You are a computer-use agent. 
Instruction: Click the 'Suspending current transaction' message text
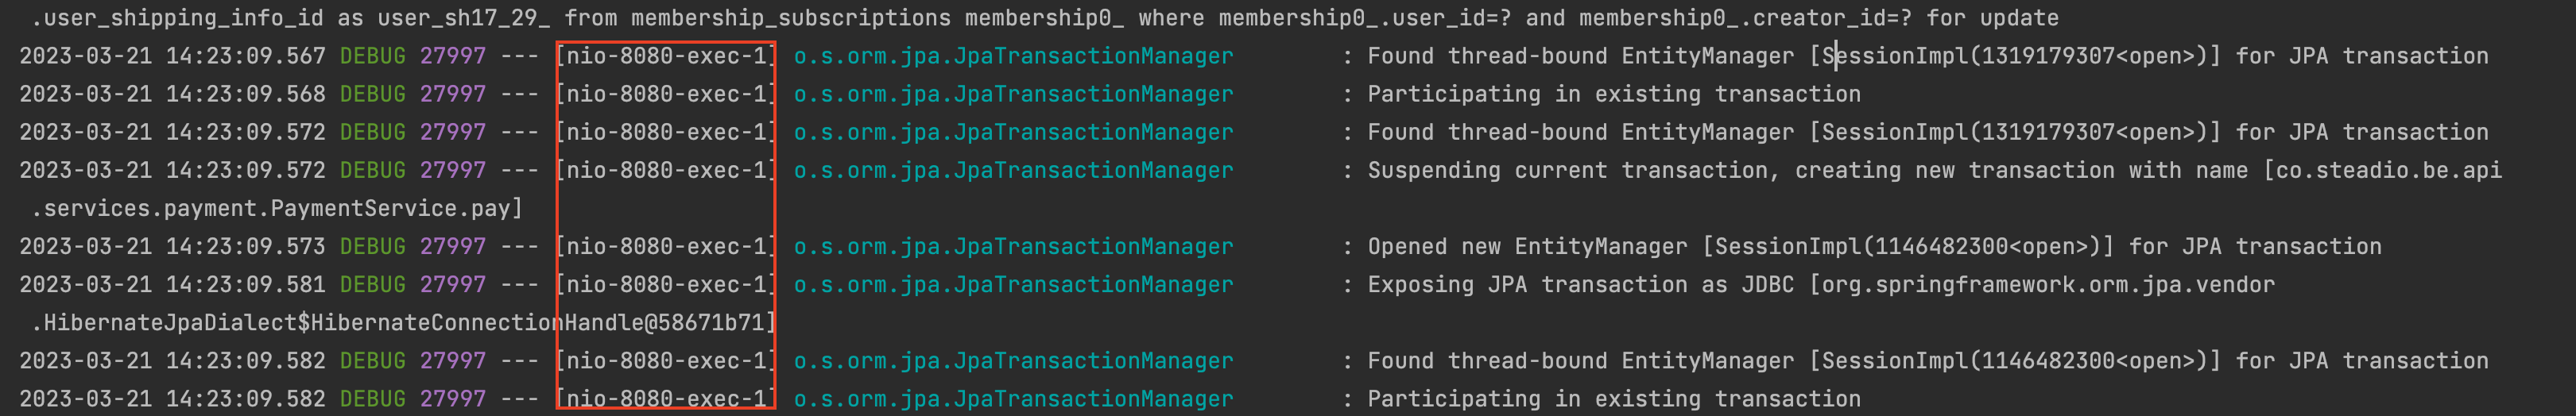(x=1567, y=170)
